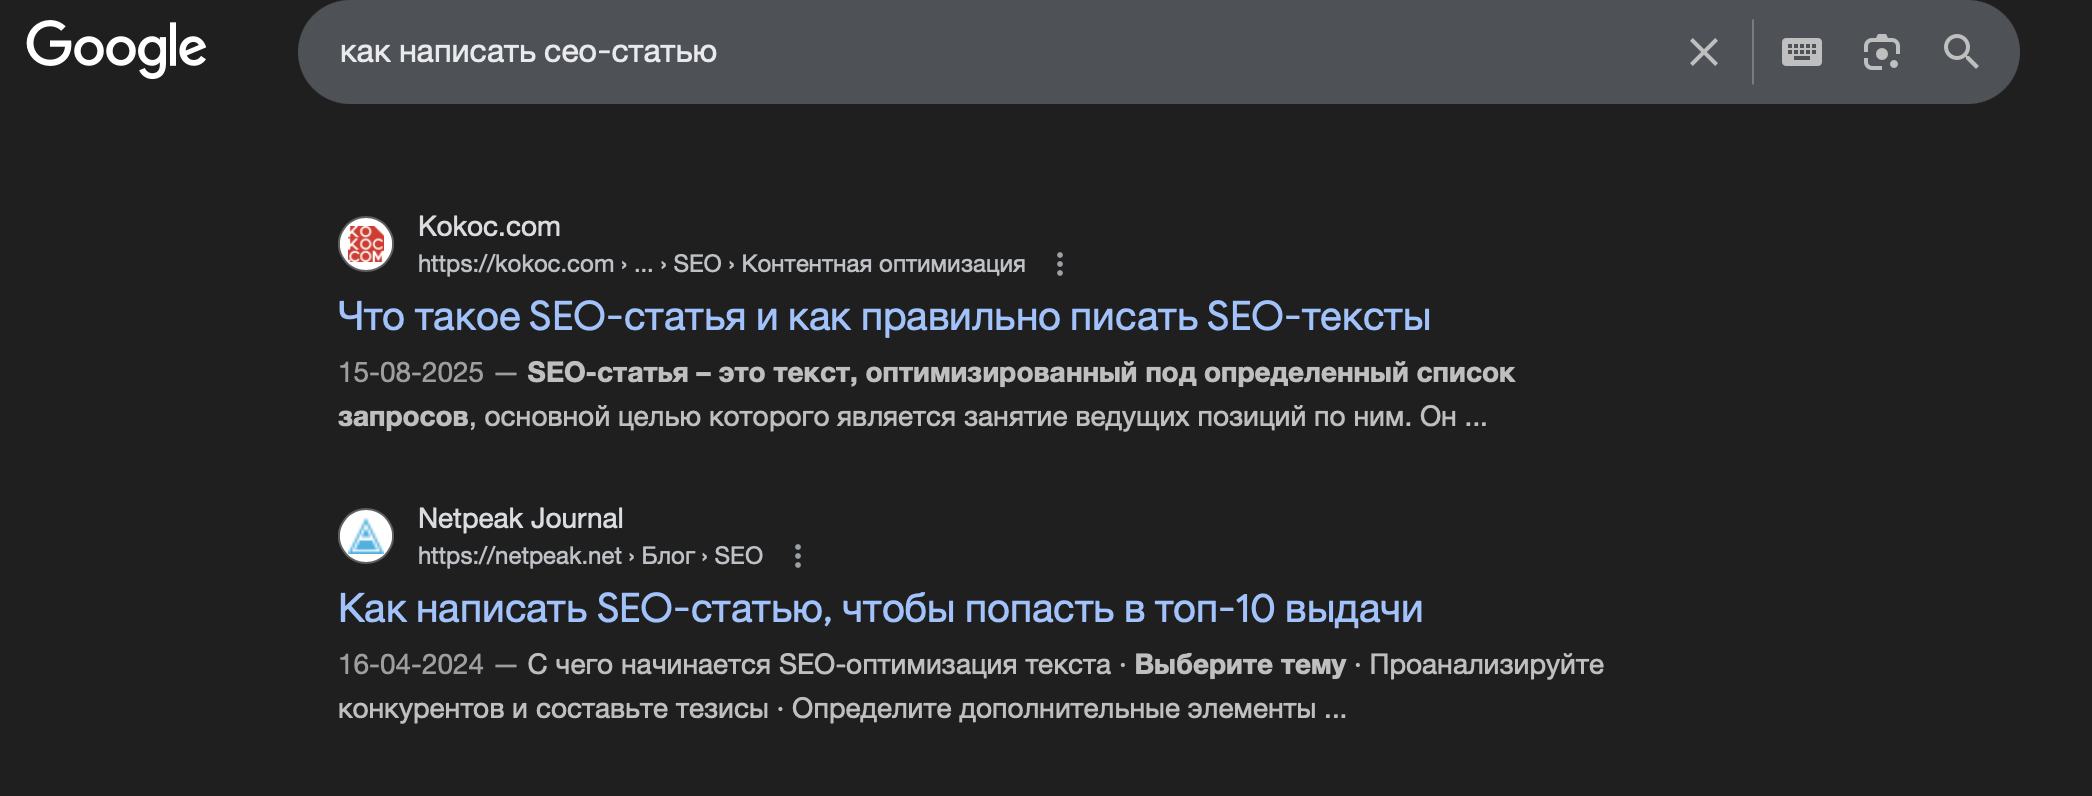The image size is (2092, 796).
Task: Open the result "Как написать SEO-статью, чтобы попасть в топ-10 выдачи"
Action: pyautogui.click(x=880, y=609)
